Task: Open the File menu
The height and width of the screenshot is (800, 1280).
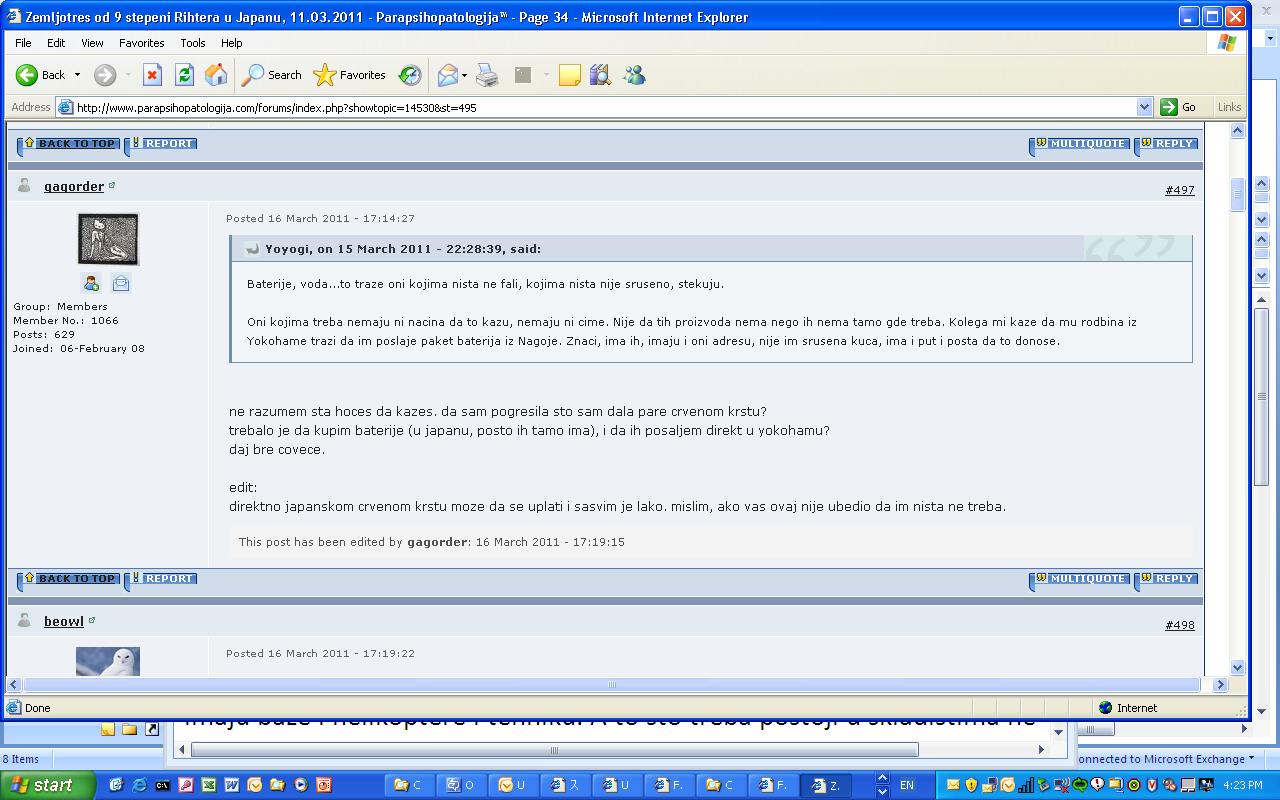Action: pyautogui.click(x=23, y=43)
